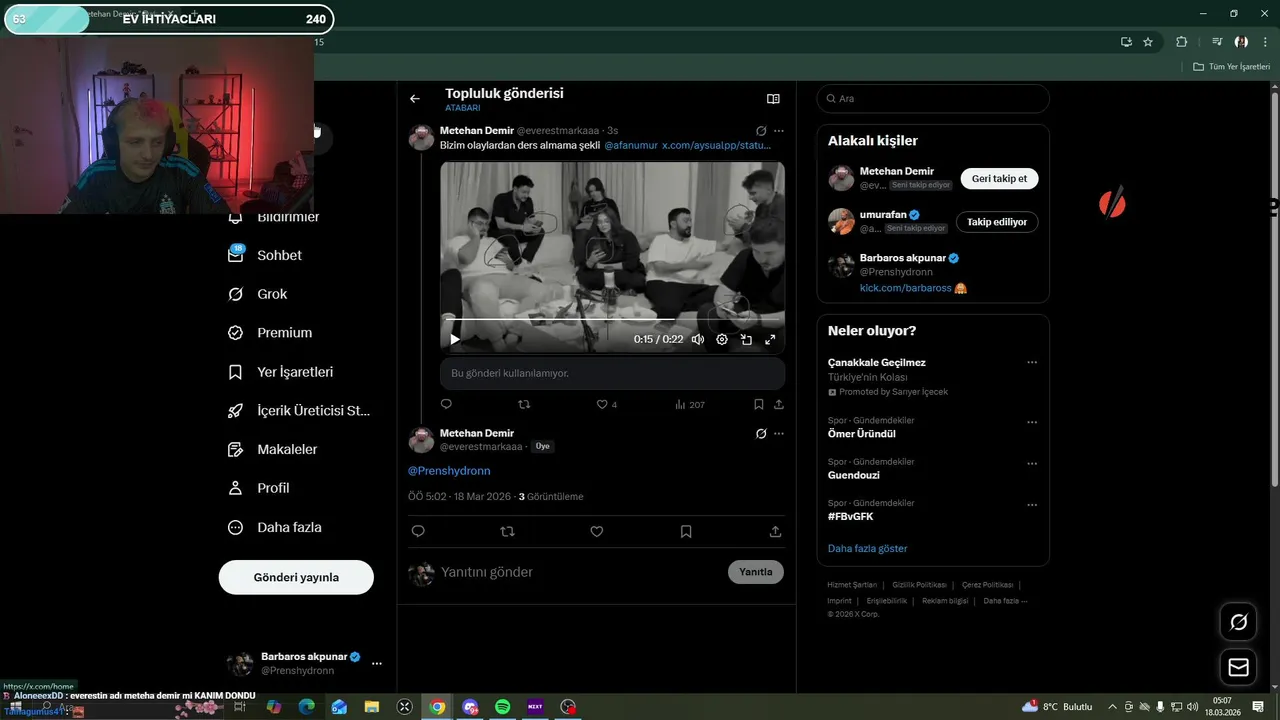1280x720 pixels.
Task: Click Takip ediliyor for umurafan
Action: tap(997, 222)
